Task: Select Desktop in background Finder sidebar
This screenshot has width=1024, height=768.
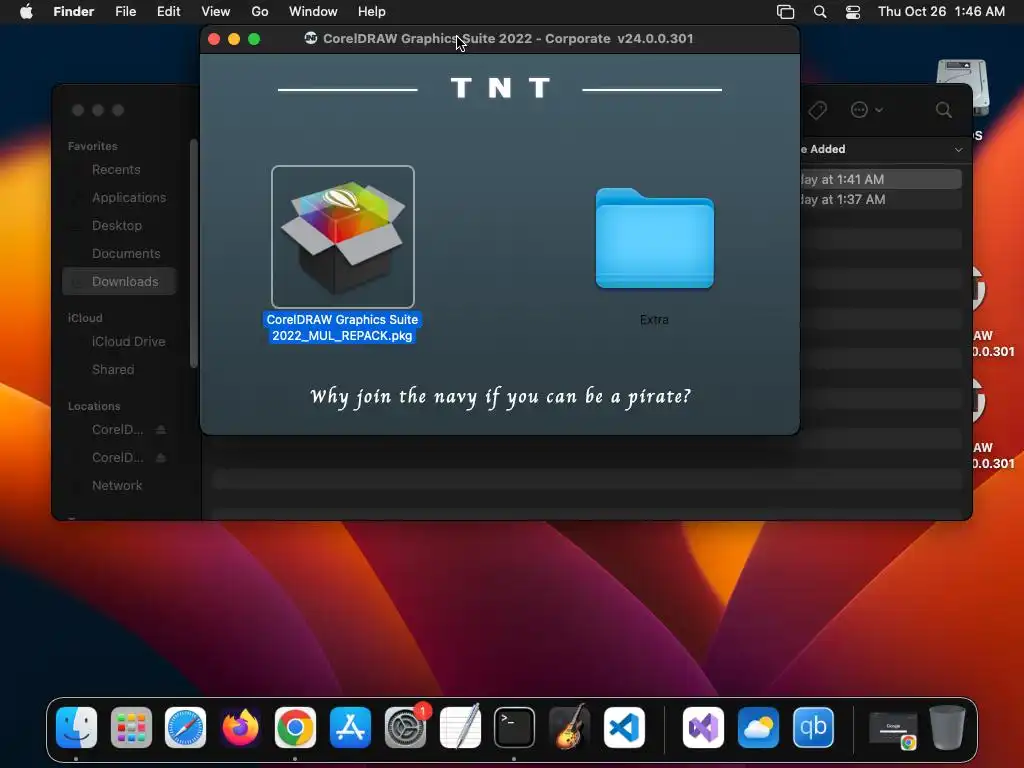Action: coord(116,226)
